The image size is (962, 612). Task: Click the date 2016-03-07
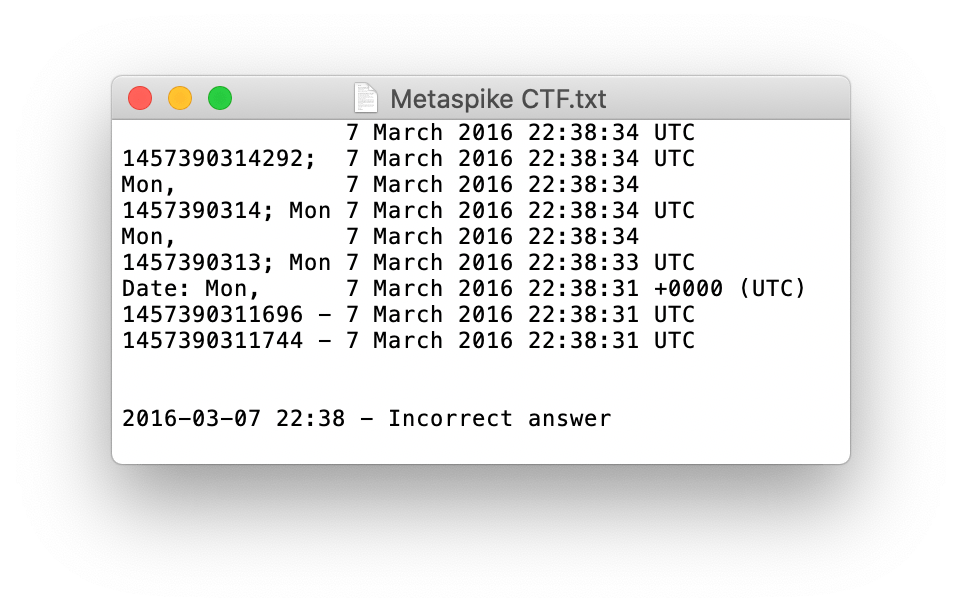click(x=192, y=419)
